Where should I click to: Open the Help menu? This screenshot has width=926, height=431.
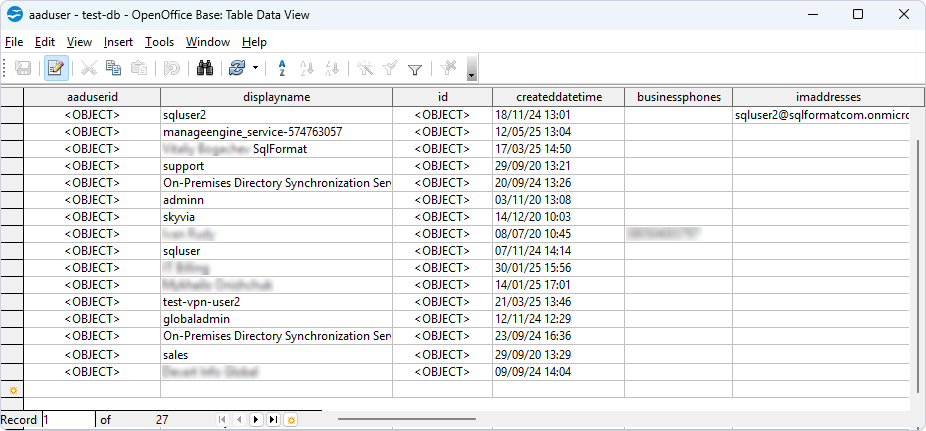[x=255, y=42]
